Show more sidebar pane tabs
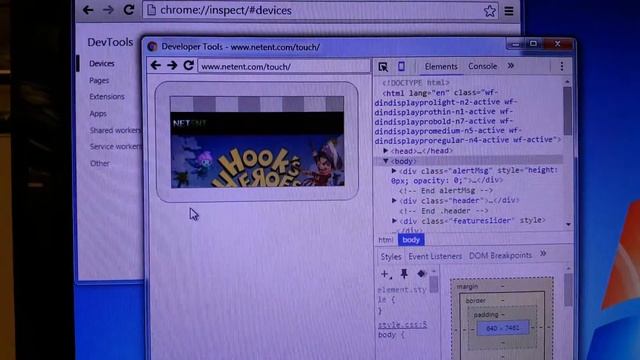Viewport: 640px width, 360px height. click(x=543, y=253)
